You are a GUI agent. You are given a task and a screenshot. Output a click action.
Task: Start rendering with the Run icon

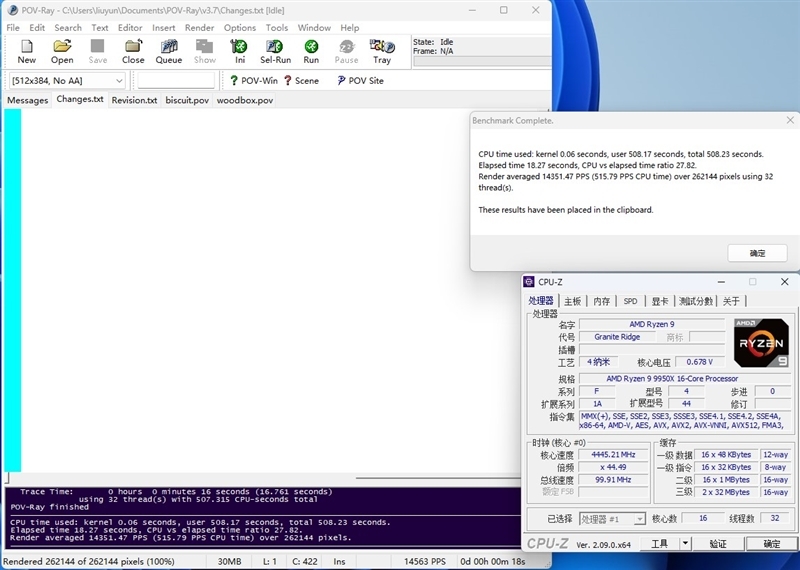coord(311,51)
